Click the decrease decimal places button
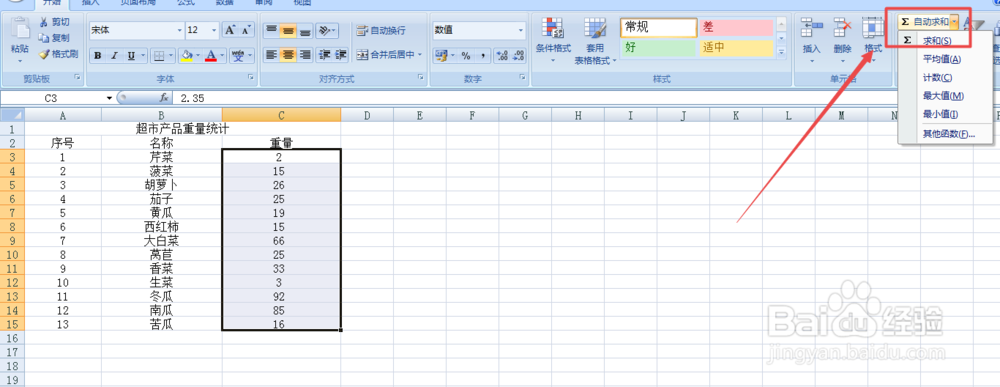This screenshot has width=1000, height=387. point(517,56)
